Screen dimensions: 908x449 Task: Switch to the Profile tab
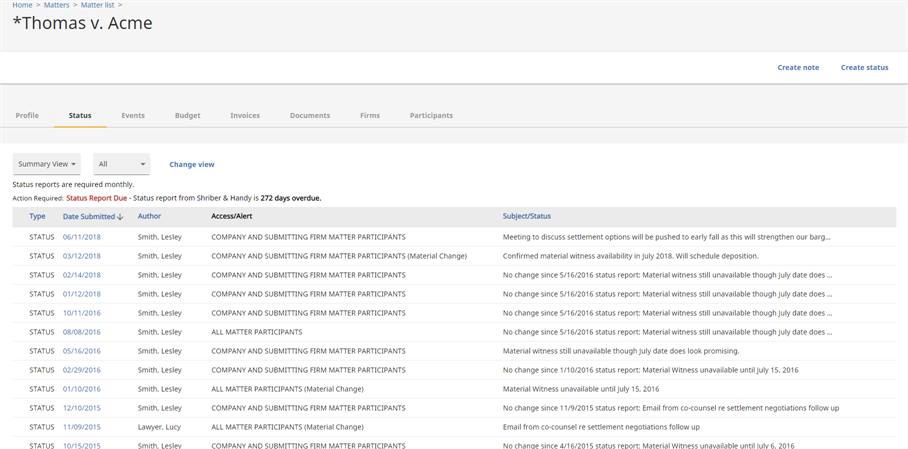[27, 116]
